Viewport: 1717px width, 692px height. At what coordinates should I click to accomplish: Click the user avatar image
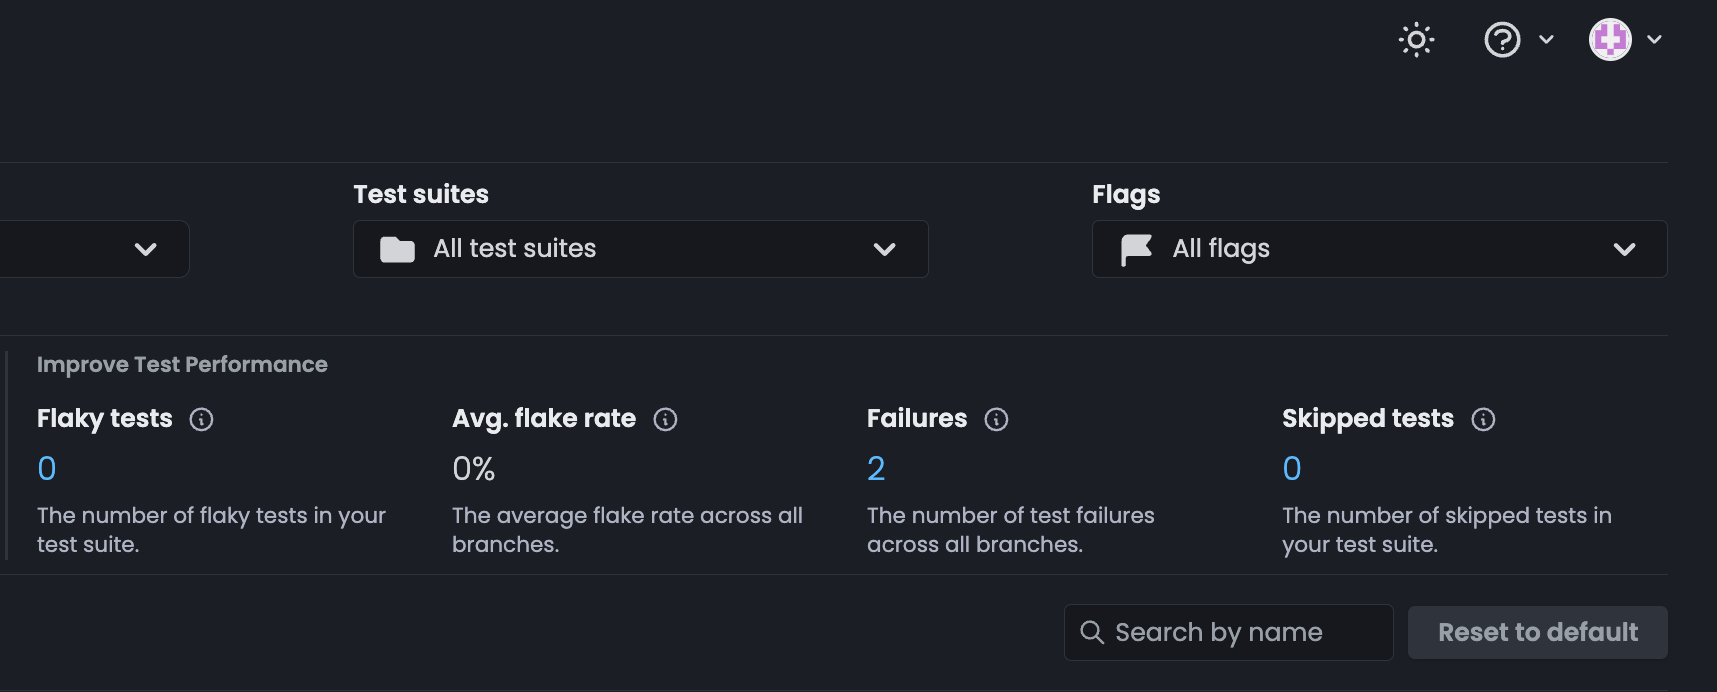pyautogui.click(x=1610, y=40)
